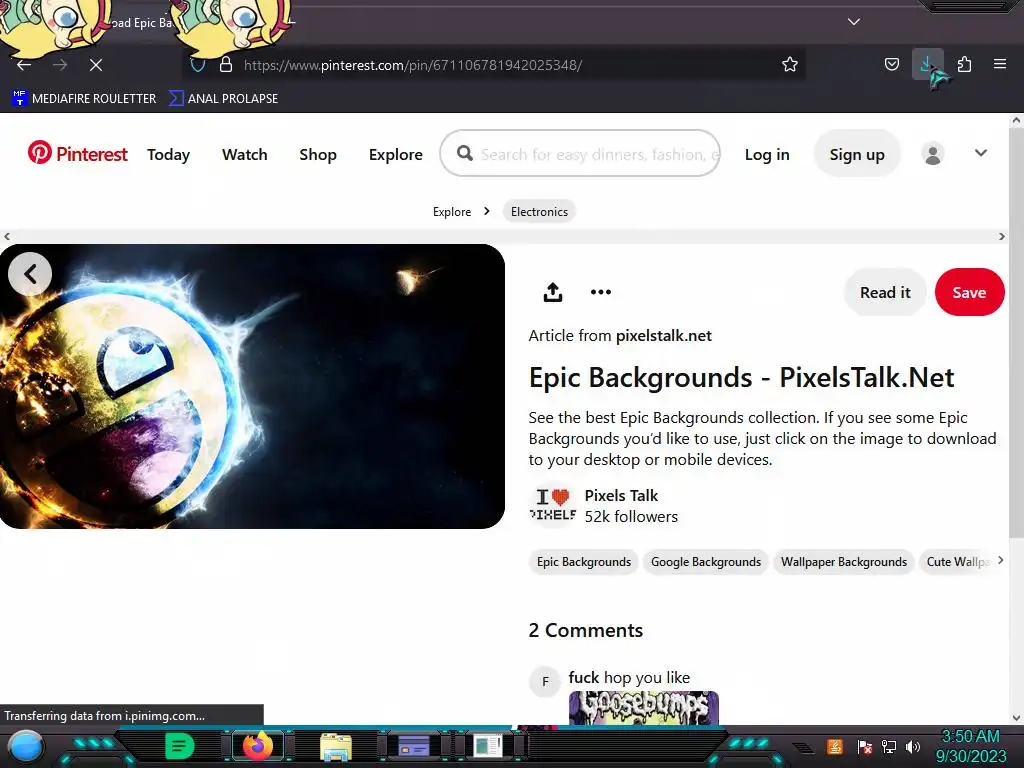1024x768 pixels.
Task: Click the vertical page scrollbar thumb
Action: (1016, 333)
